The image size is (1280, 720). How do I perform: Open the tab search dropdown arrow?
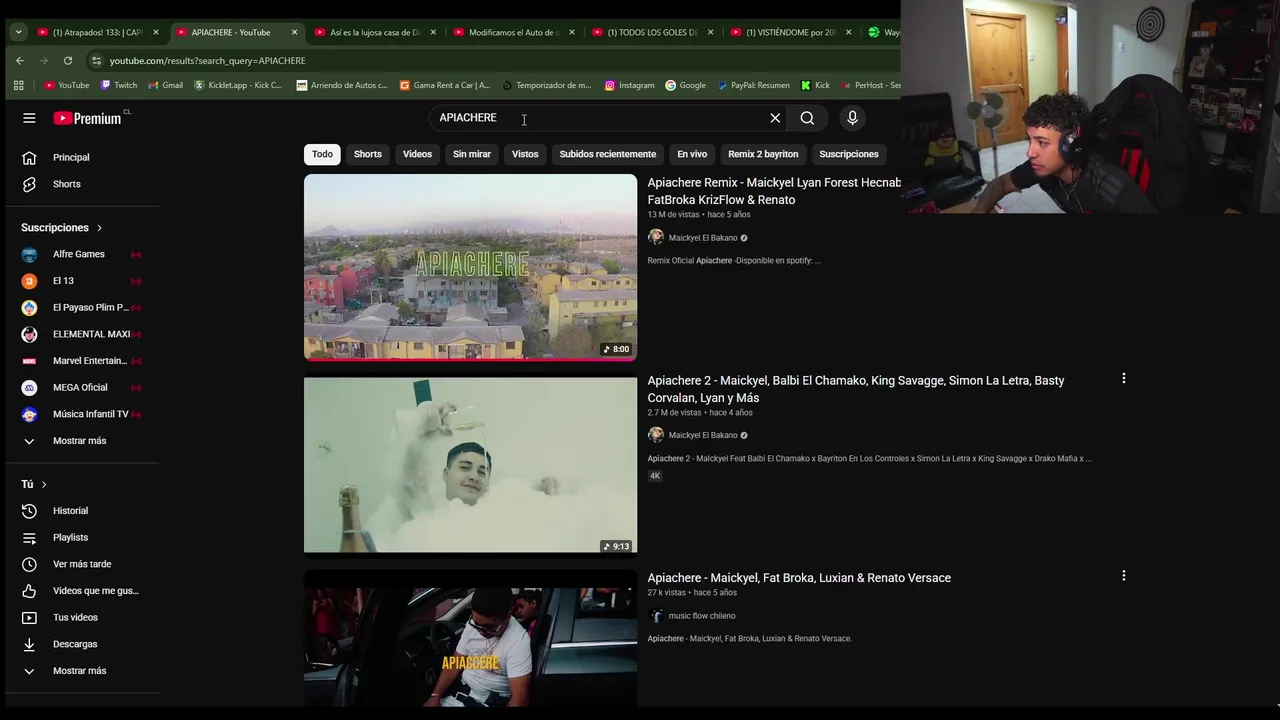click(18, 32)
